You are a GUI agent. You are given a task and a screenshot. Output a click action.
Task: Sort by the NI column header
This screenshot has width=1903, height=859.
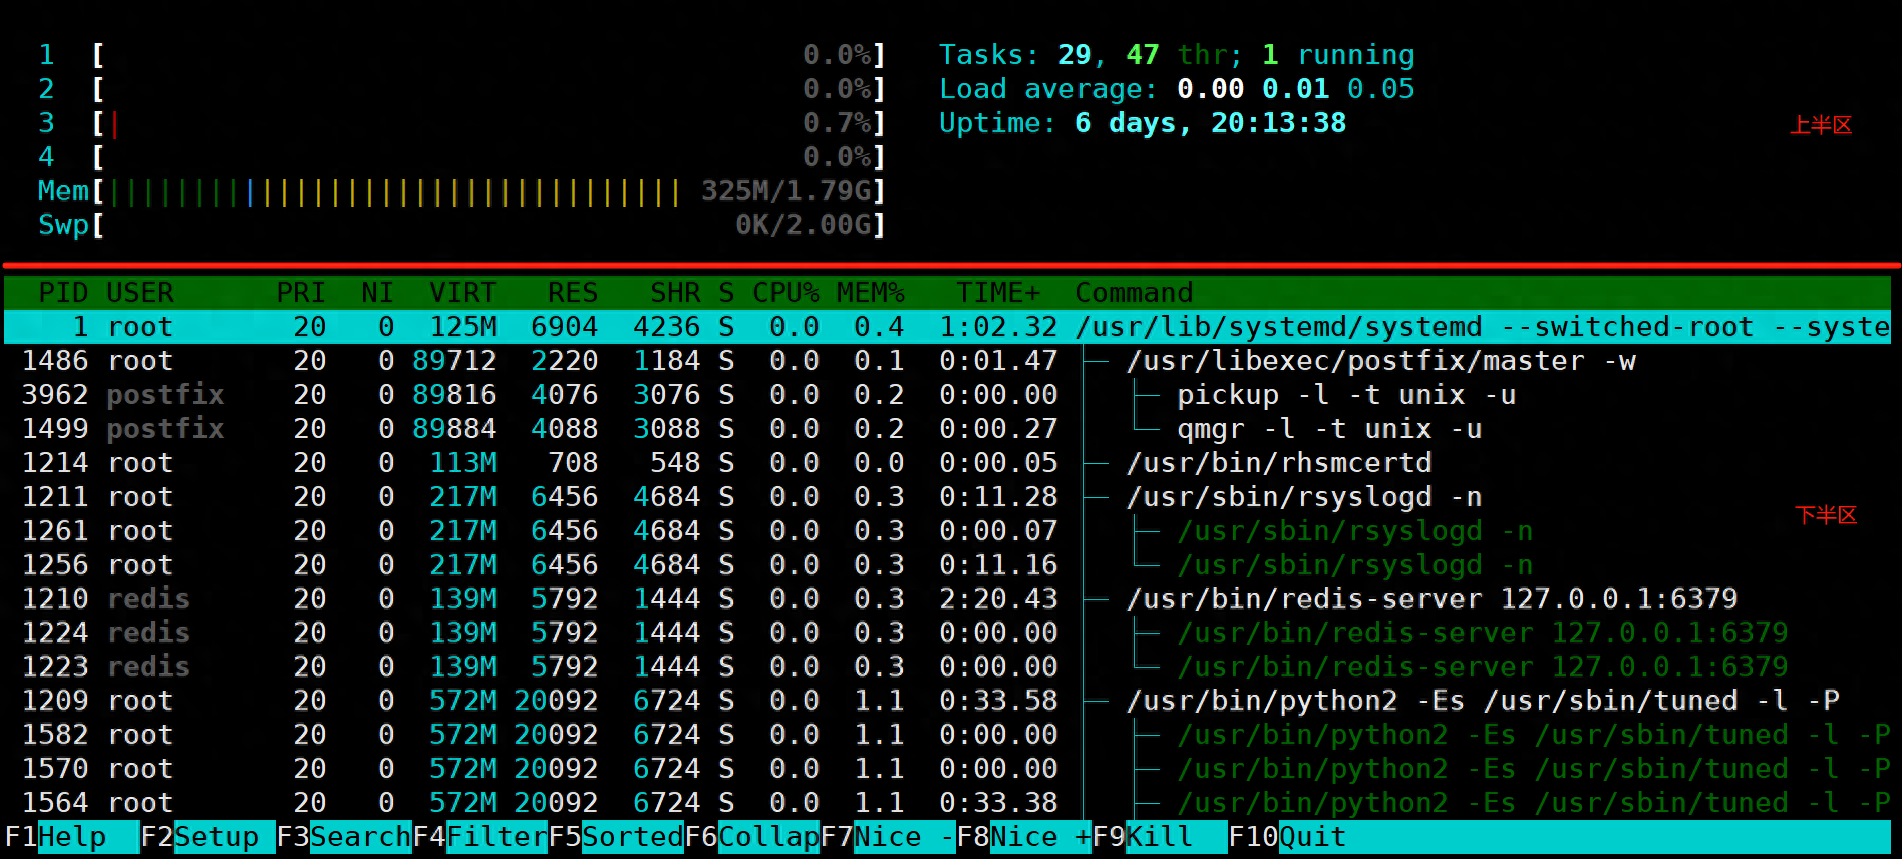click(x=377, y=293)
